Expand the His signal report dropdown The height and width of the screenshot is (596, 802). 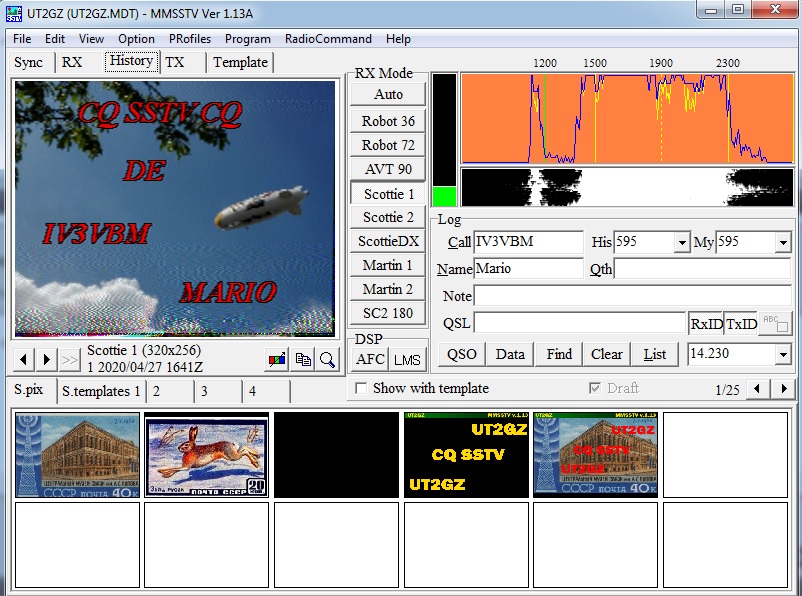(x=682, y=243)
